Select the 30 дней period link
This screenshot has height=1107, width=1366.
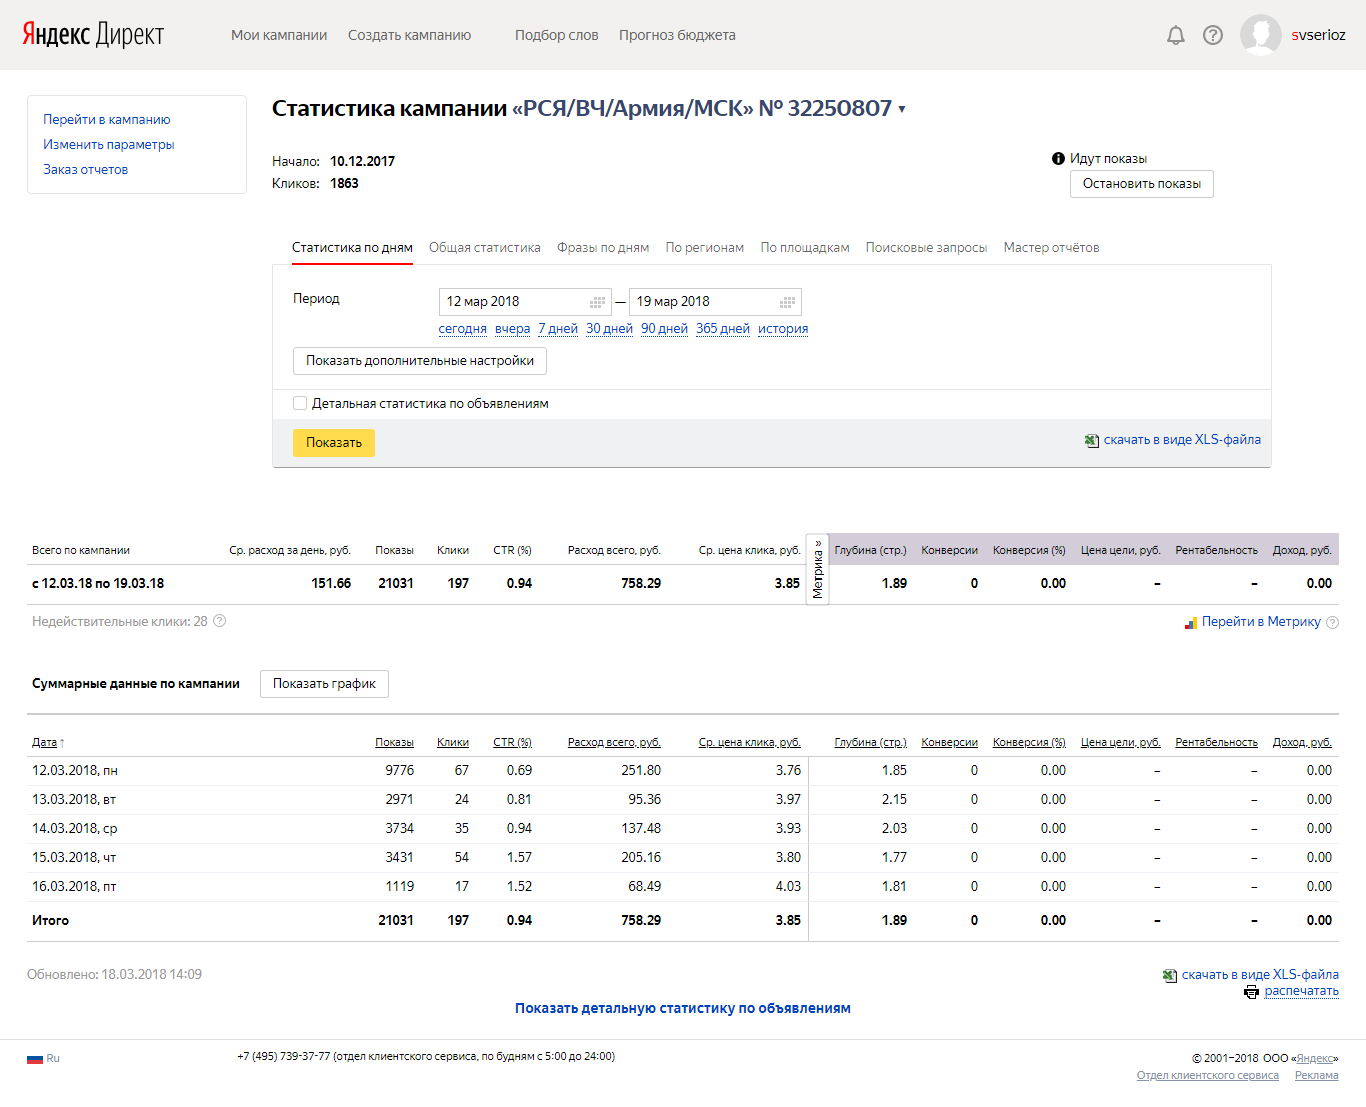(609, 328)
